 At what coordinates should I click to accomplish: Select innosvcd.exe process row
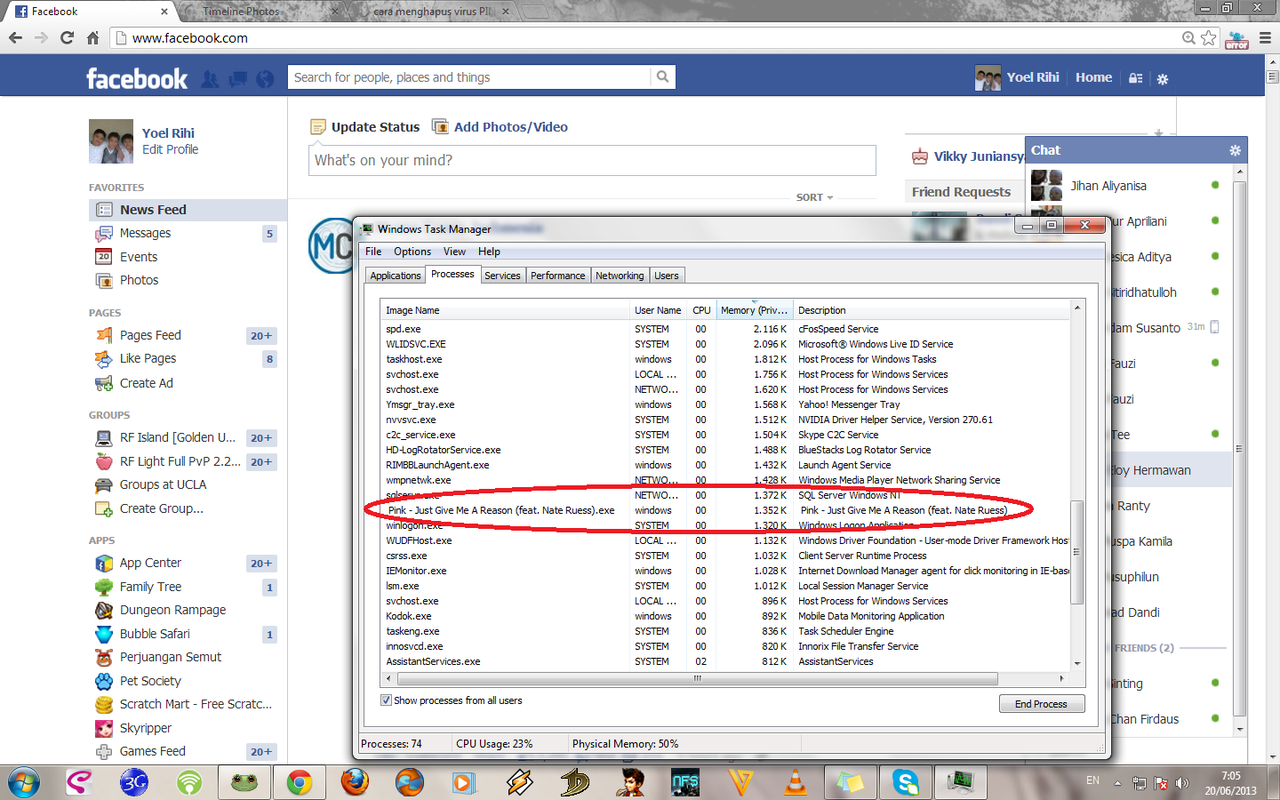click(727, 646)
